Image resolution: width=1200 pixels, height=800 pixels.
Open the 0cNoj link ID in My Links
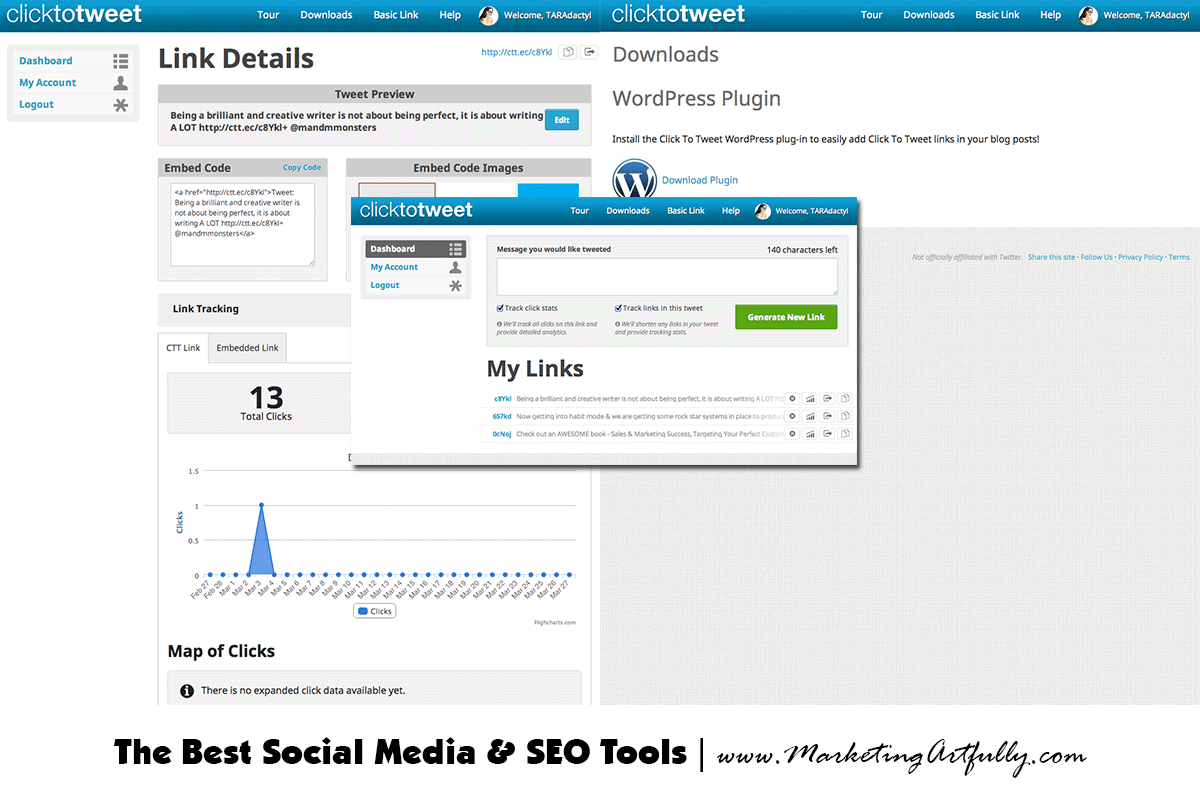(x=502, y=434)
